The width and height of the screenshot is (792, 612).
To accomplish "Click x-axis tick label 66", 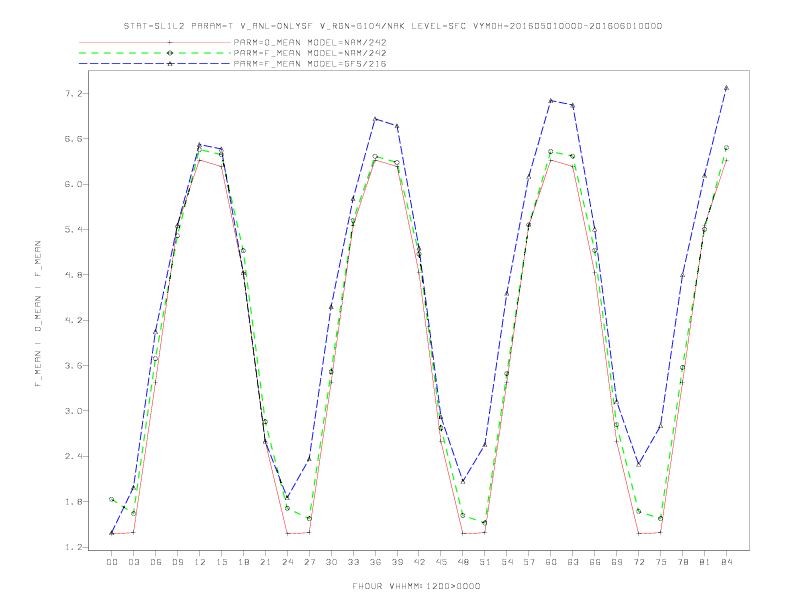I will click(x=595, y=562).
